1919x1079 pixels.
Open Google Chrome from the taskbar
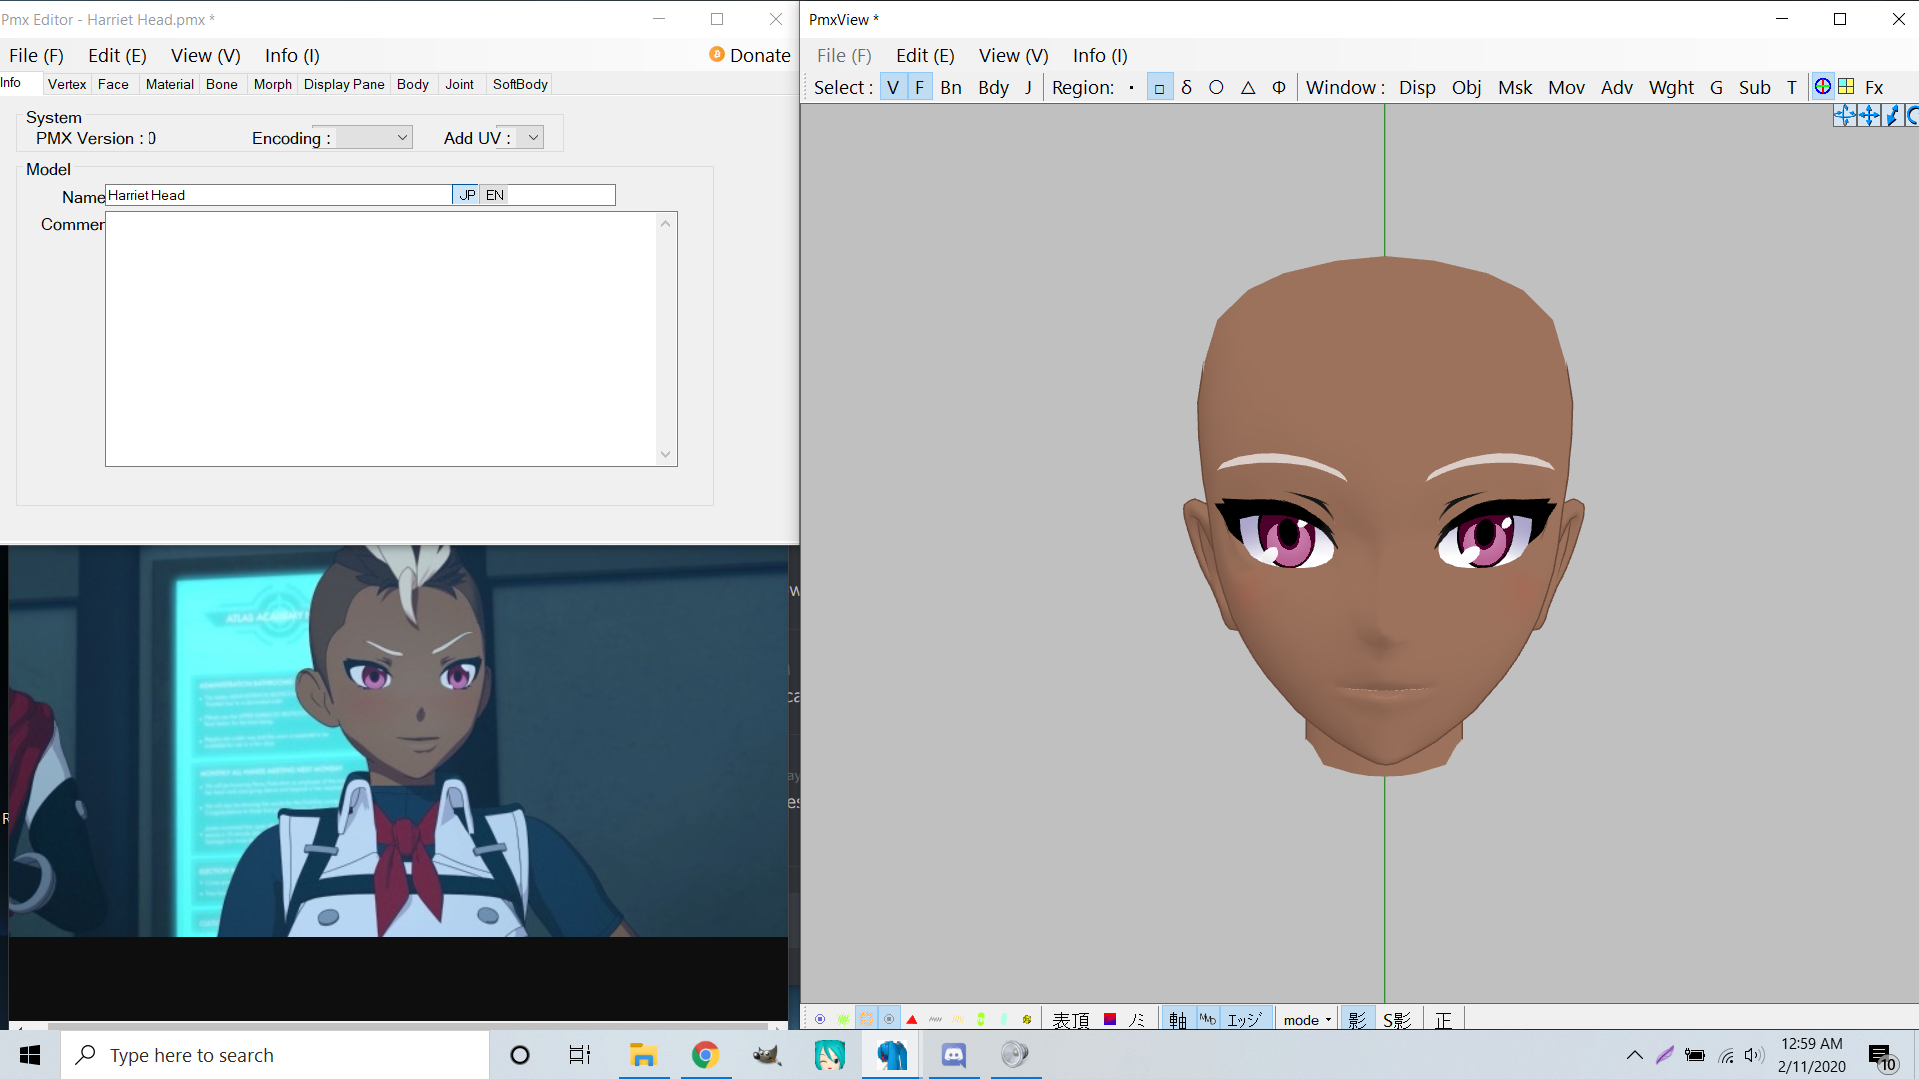(705, 1054)
